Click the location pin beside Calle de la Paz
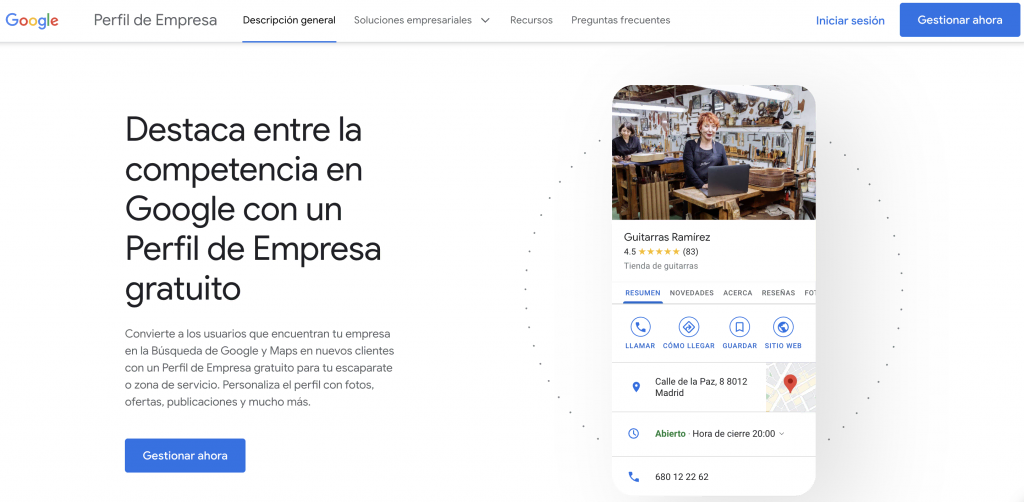The height and width of the screenshot is (502, 1024). (x=634, y=387)
